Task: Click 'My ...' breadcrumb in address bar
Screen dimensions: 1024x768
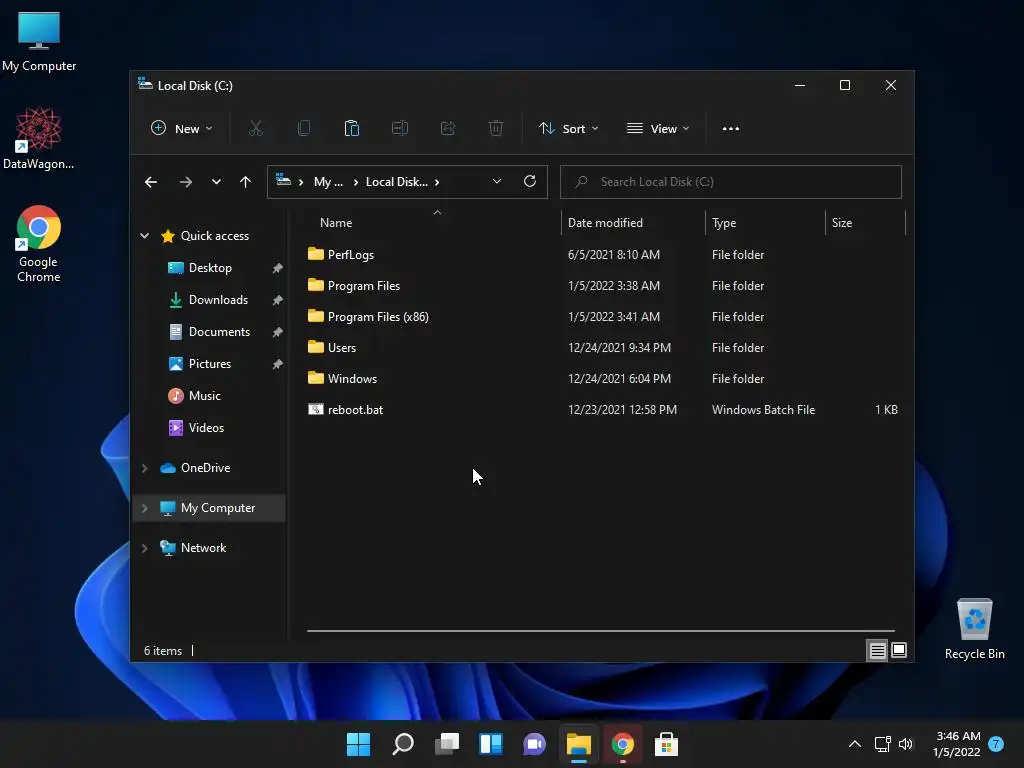Action: point(328,182)
